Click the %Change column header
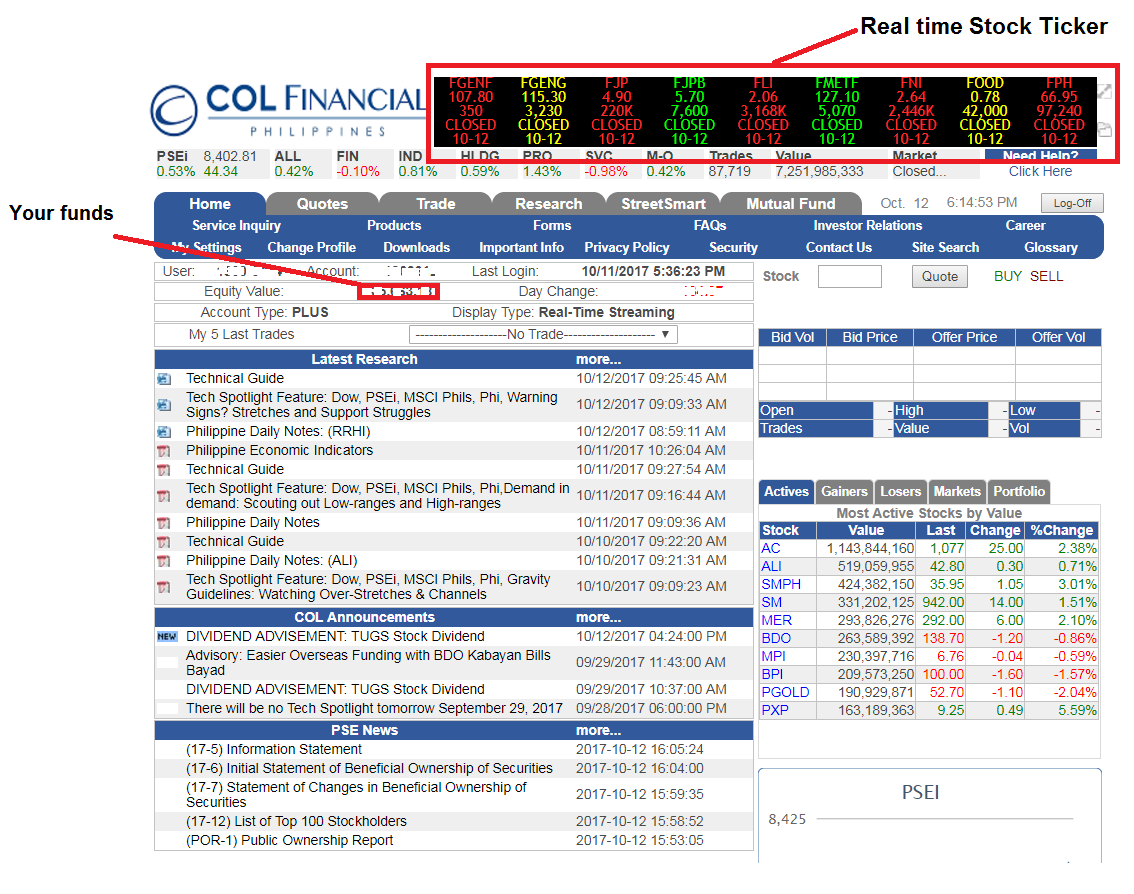 1062,530
